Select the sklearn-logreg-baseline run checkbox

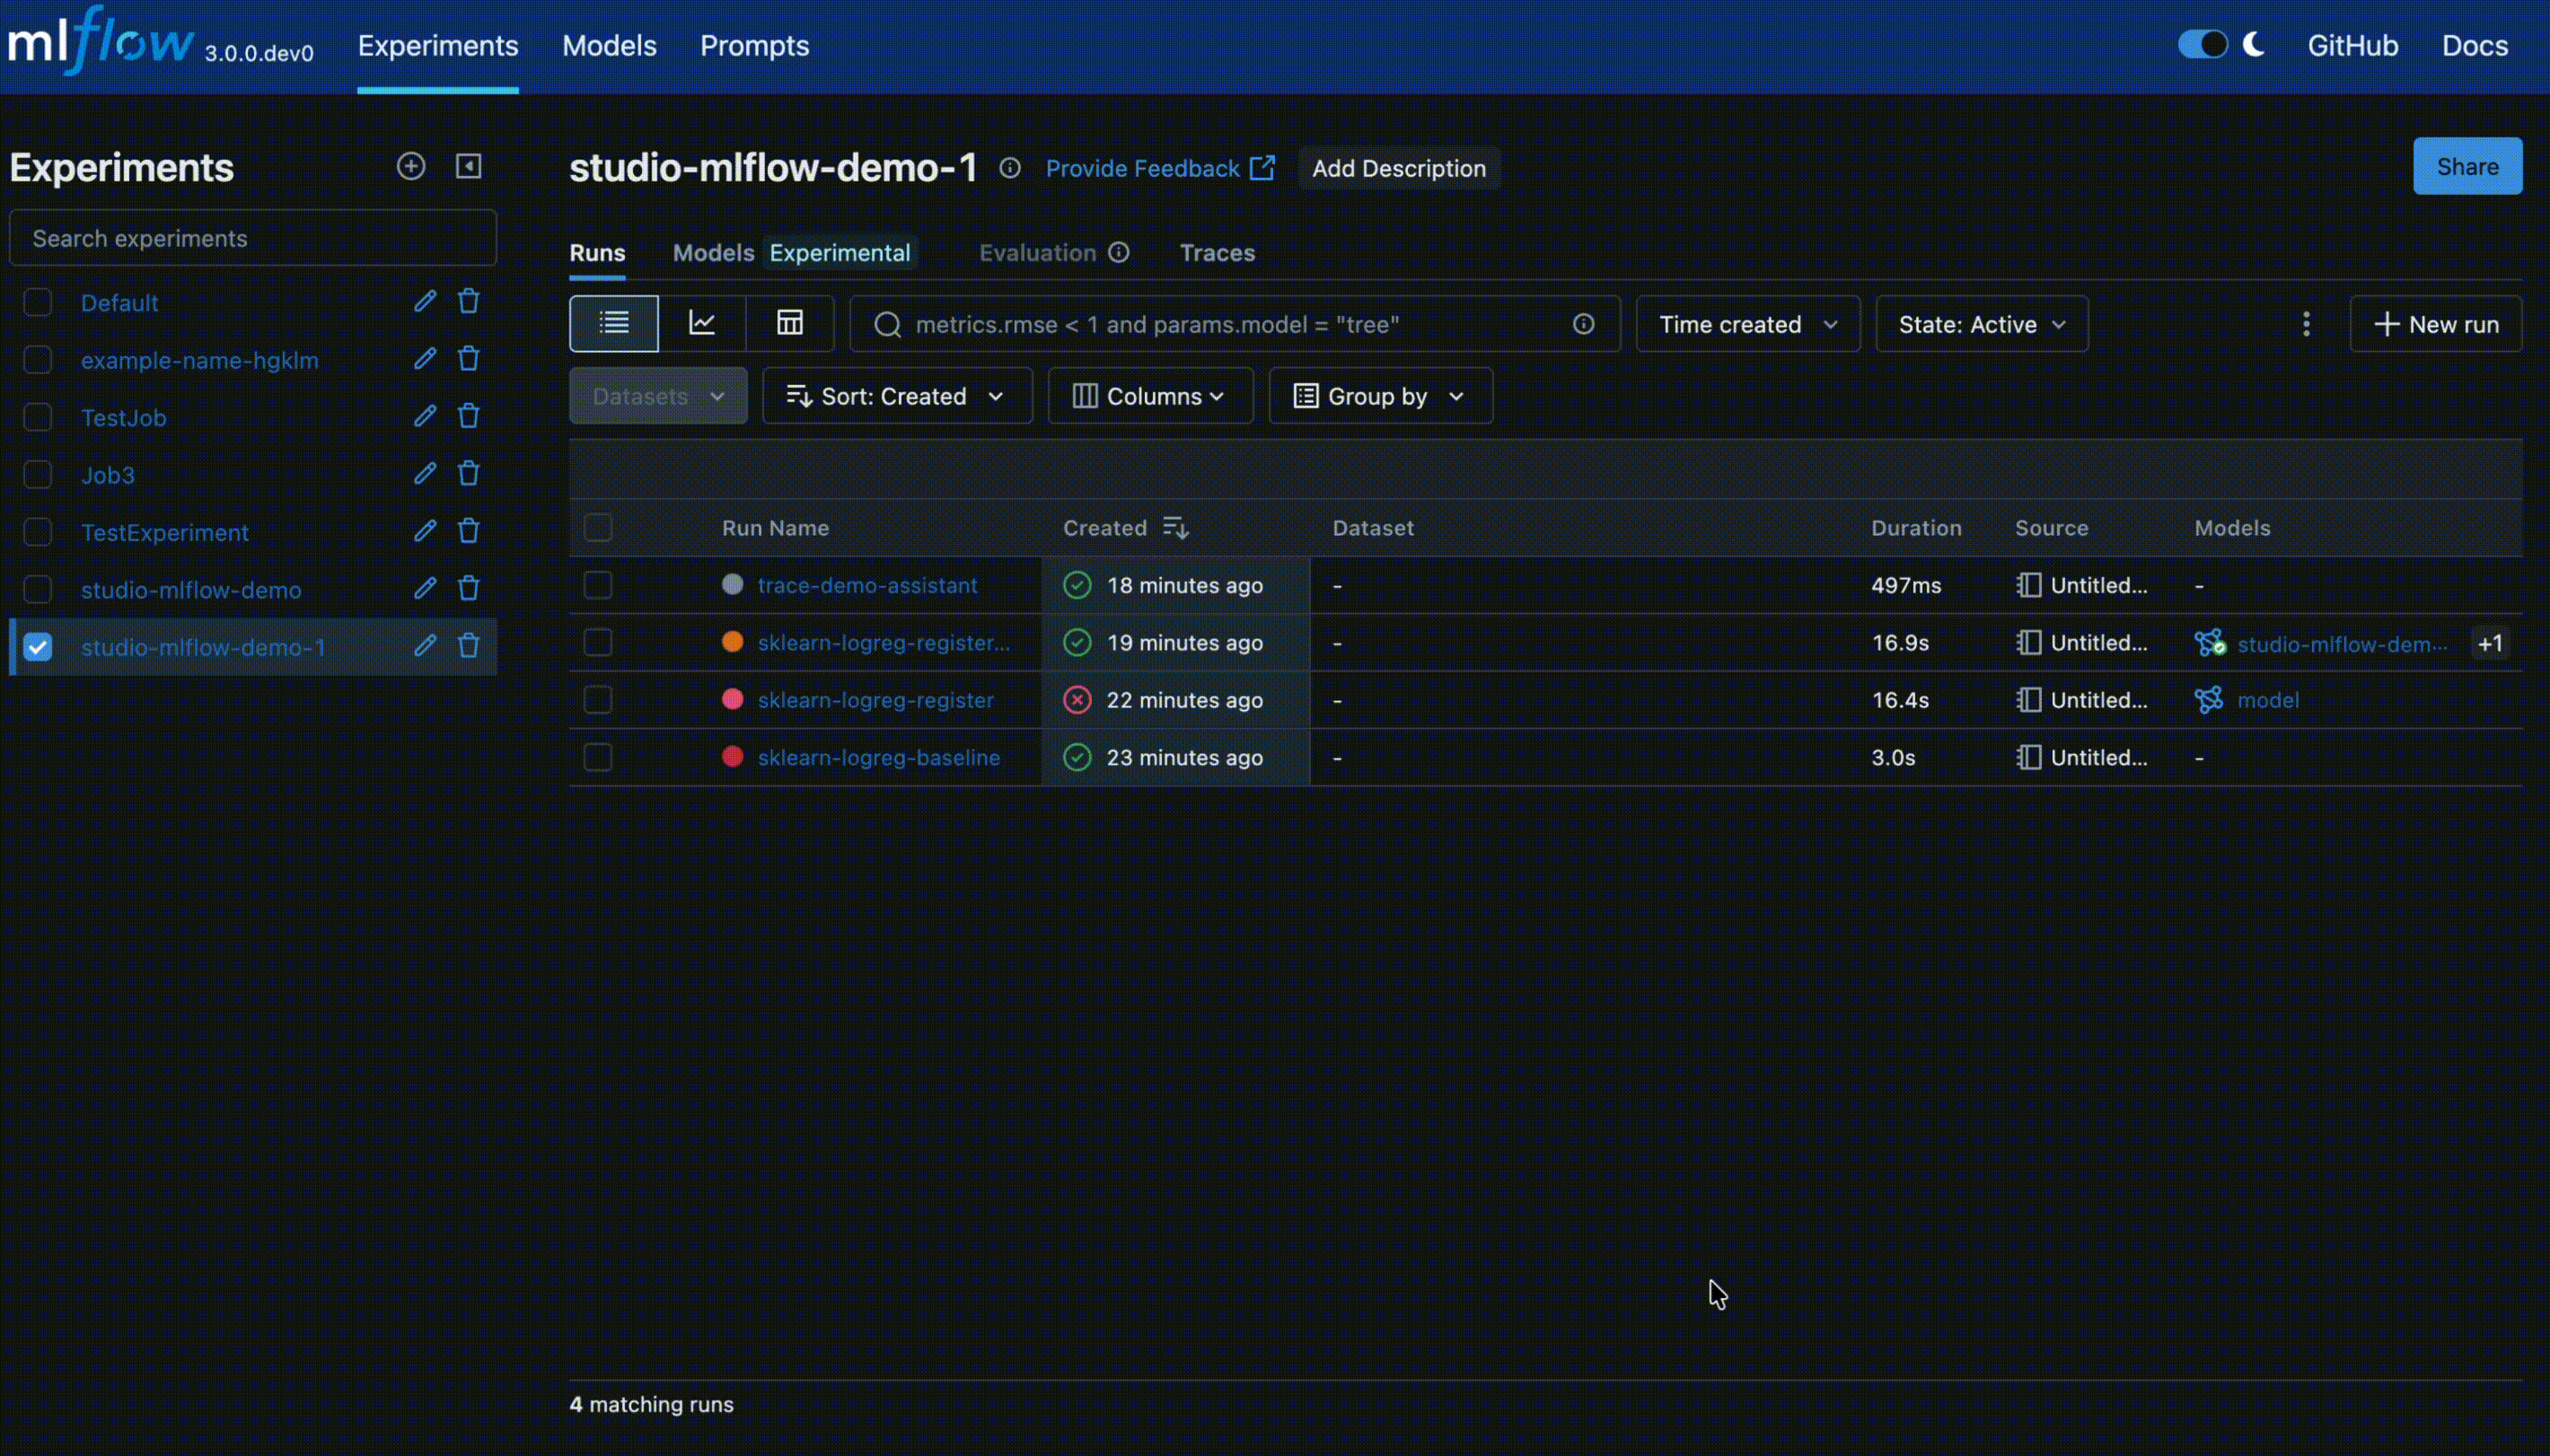click(x=598, y=757)
